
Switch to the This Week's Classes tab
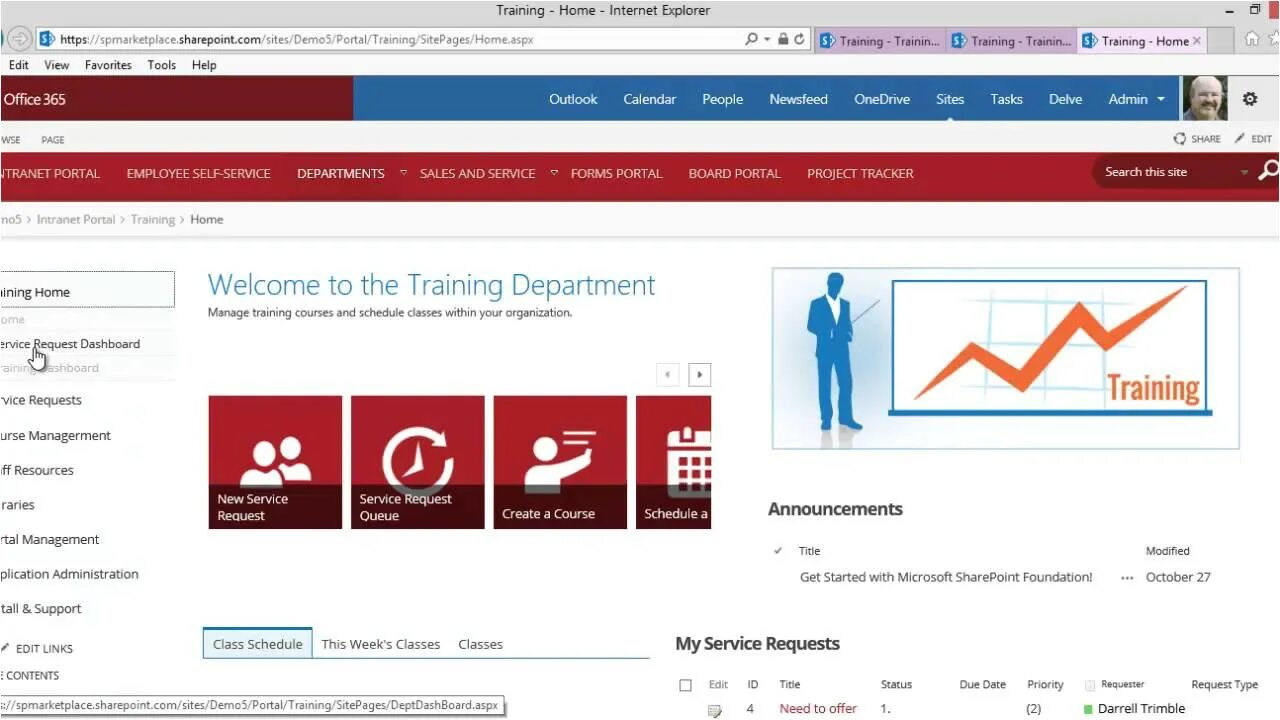coord(381,644)
